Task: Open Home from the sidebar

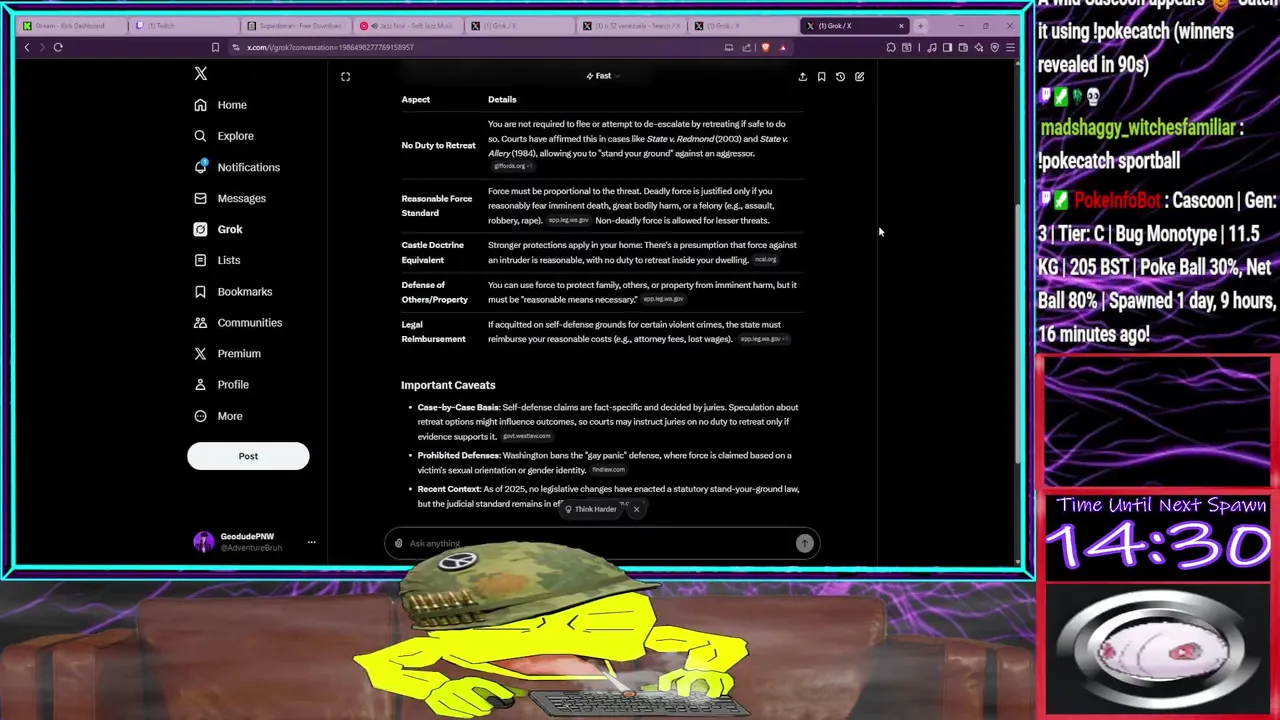Action: (x=221, y=105)
